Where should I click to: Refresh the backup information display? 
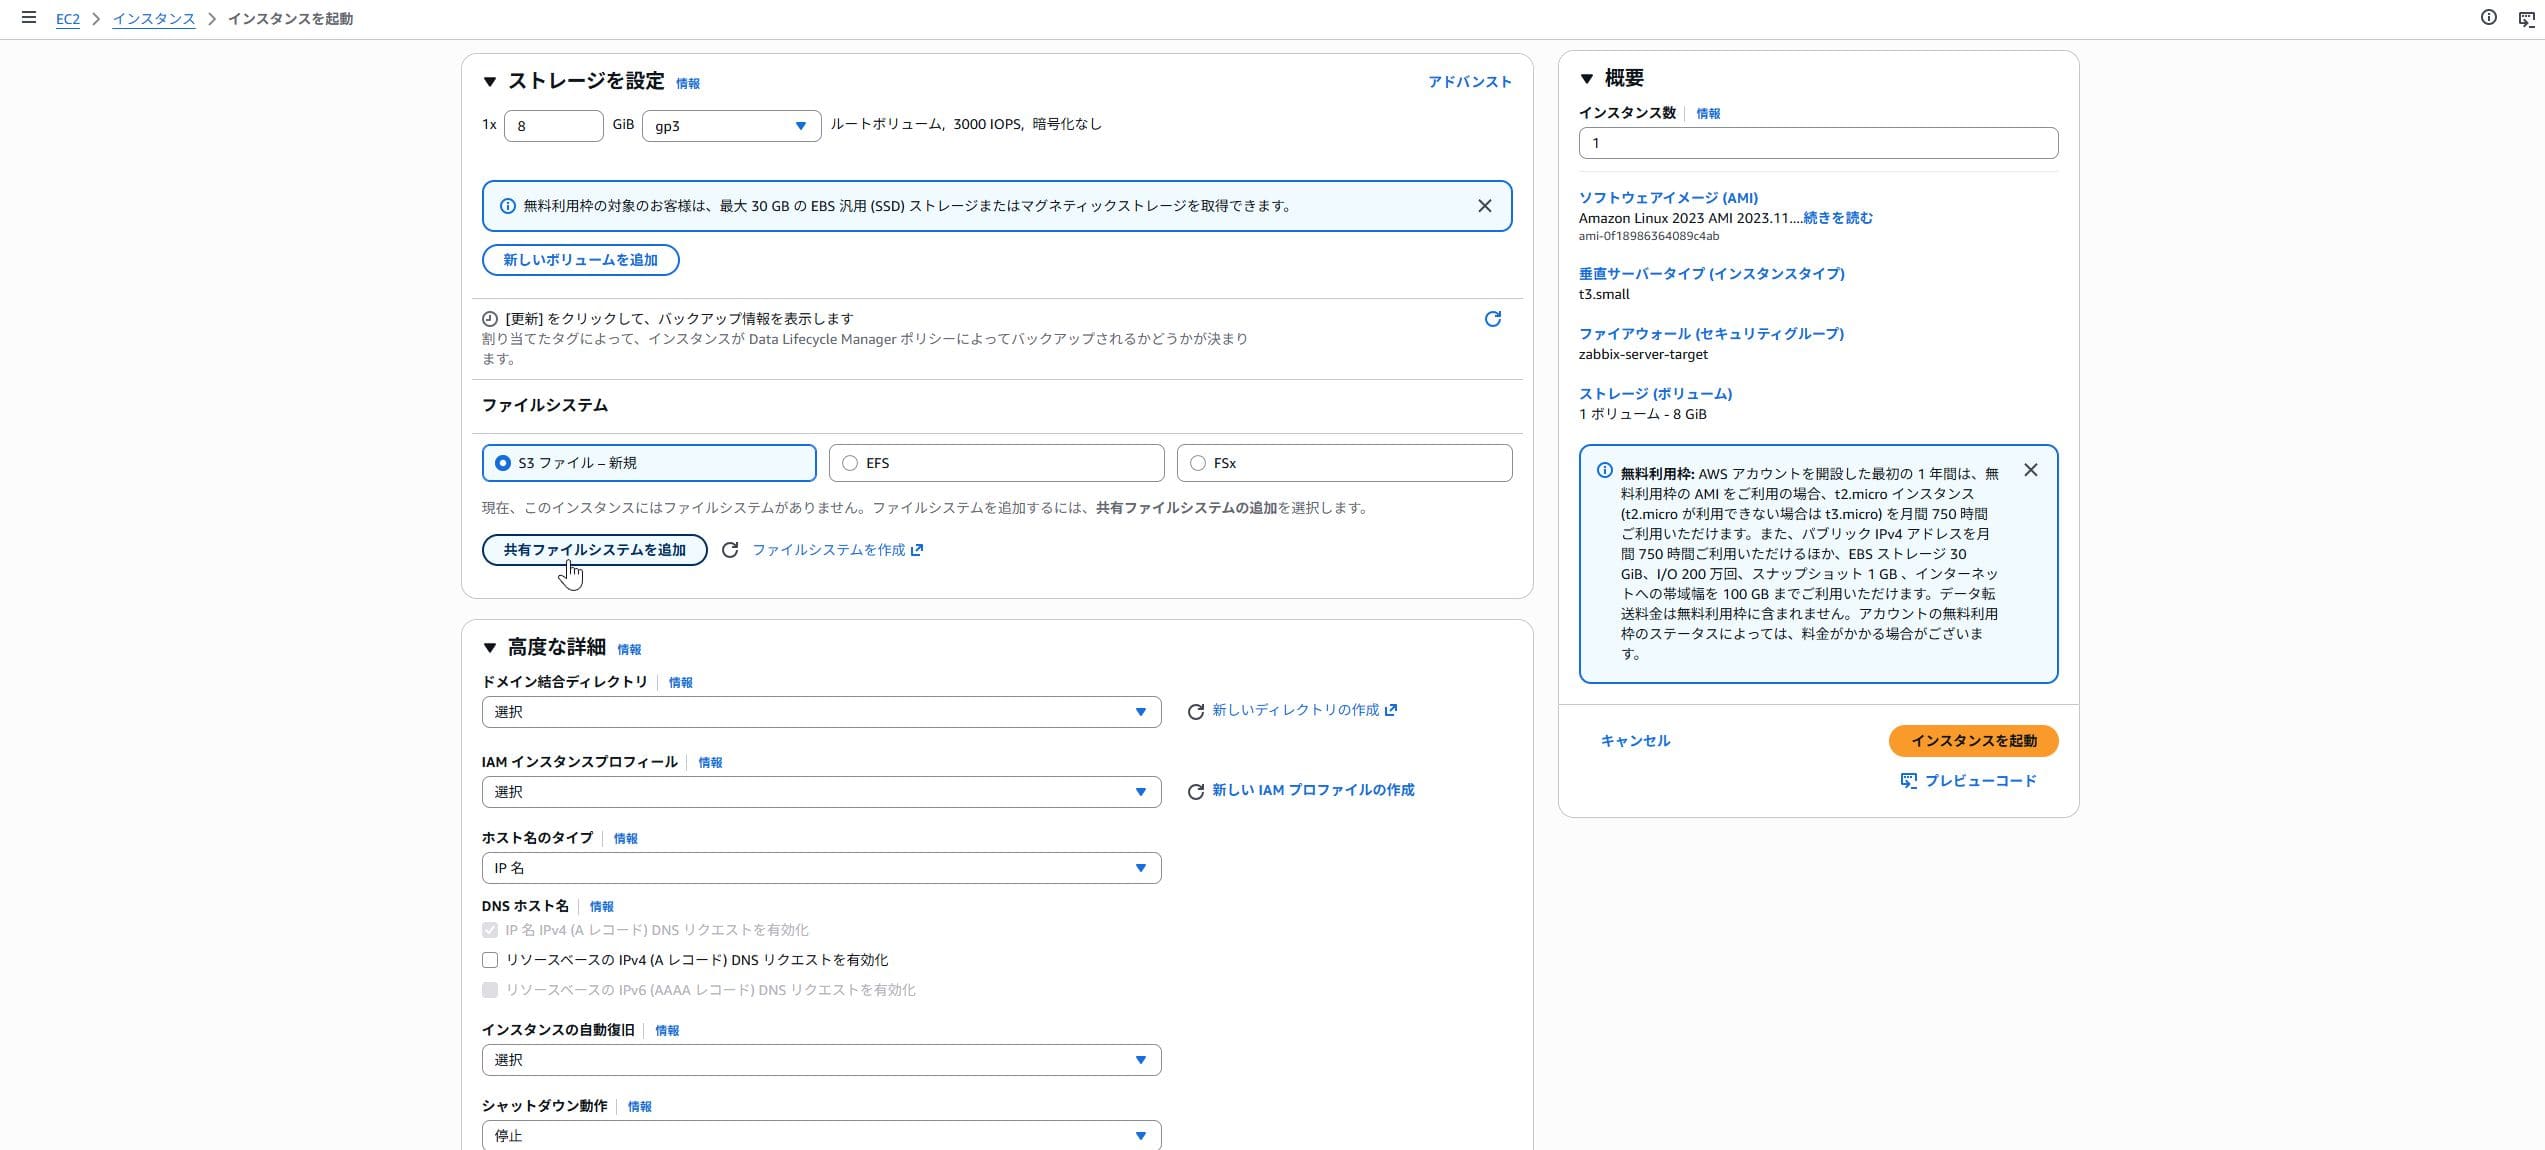tap(1491, 319)
